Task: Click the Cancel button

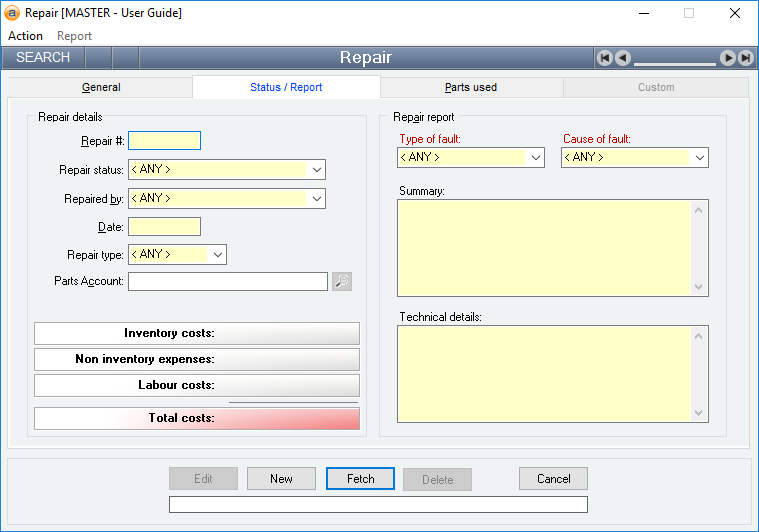Action: click(553, 479)
